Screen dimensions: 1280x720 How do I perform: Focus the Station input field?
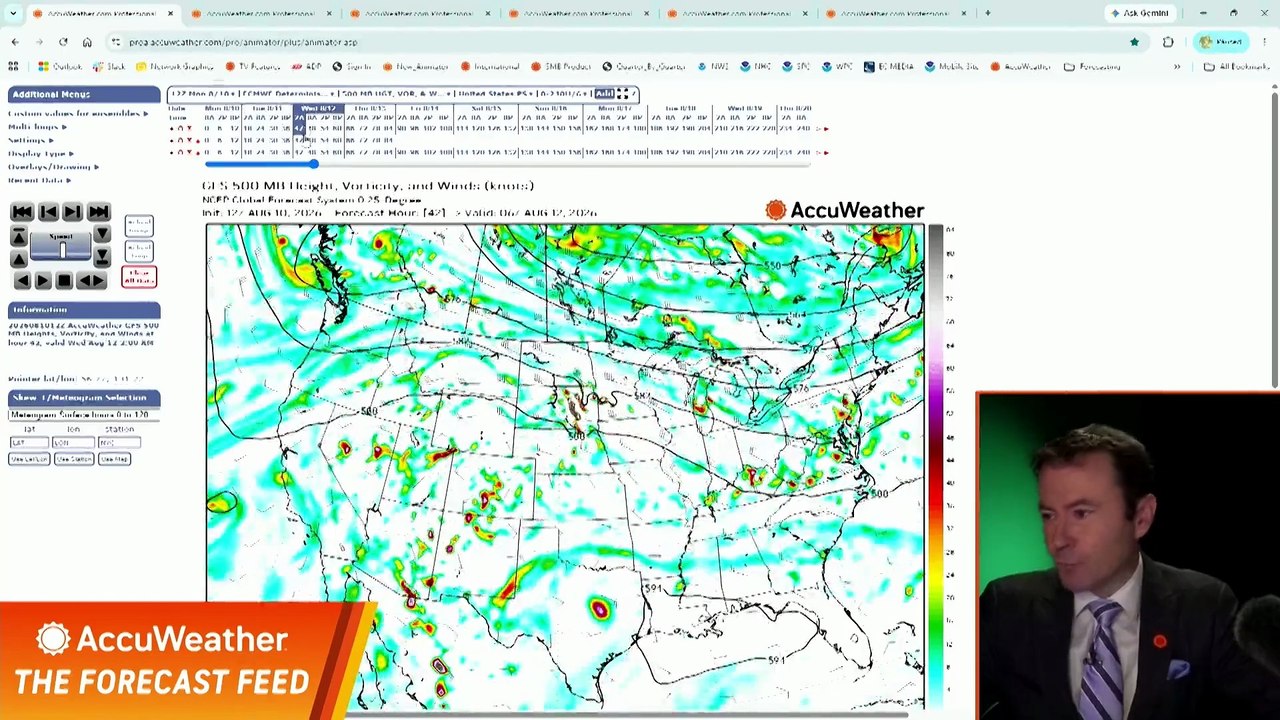coord(119,442)
